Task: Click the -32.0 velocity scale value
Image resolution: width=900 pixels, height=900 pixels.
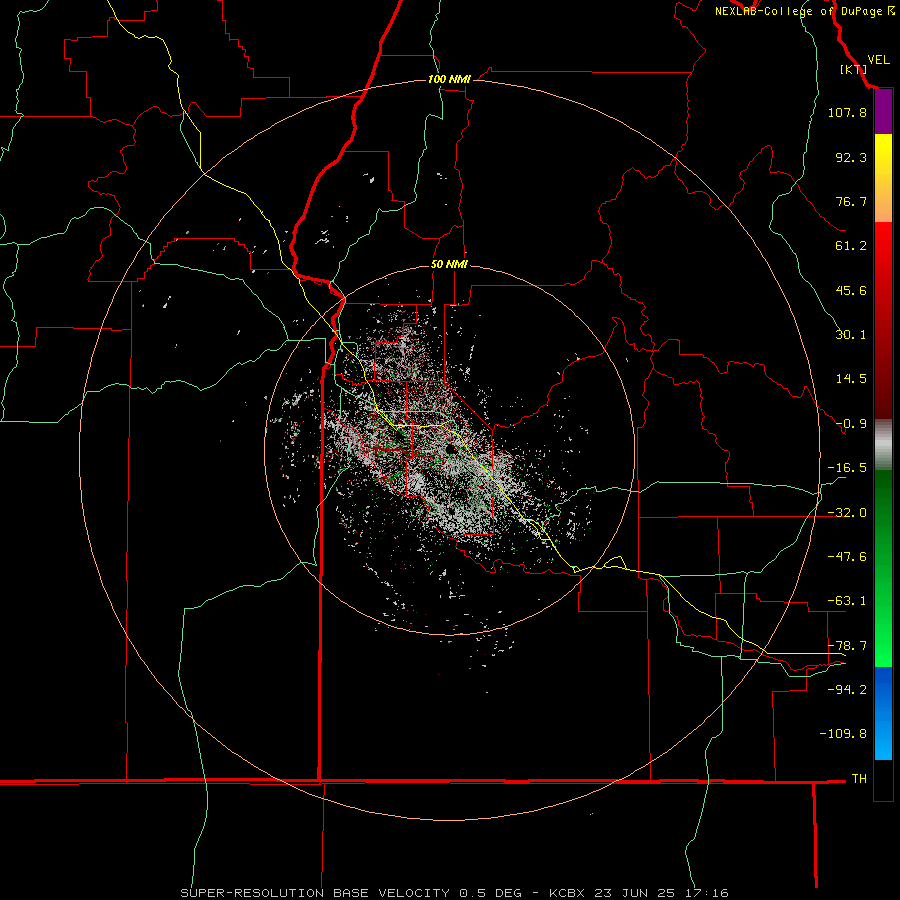Action: (x=847, y=513)
